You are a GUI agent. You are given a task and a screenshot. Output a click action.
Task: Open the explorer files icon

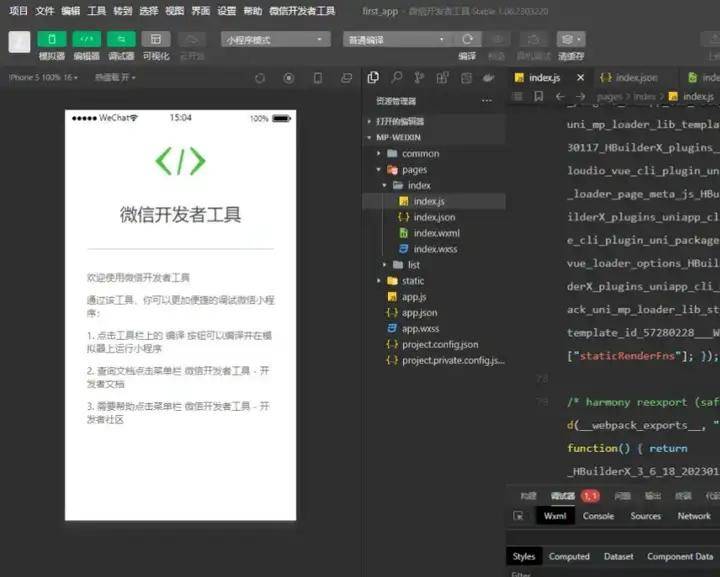(x=373, y=78)
